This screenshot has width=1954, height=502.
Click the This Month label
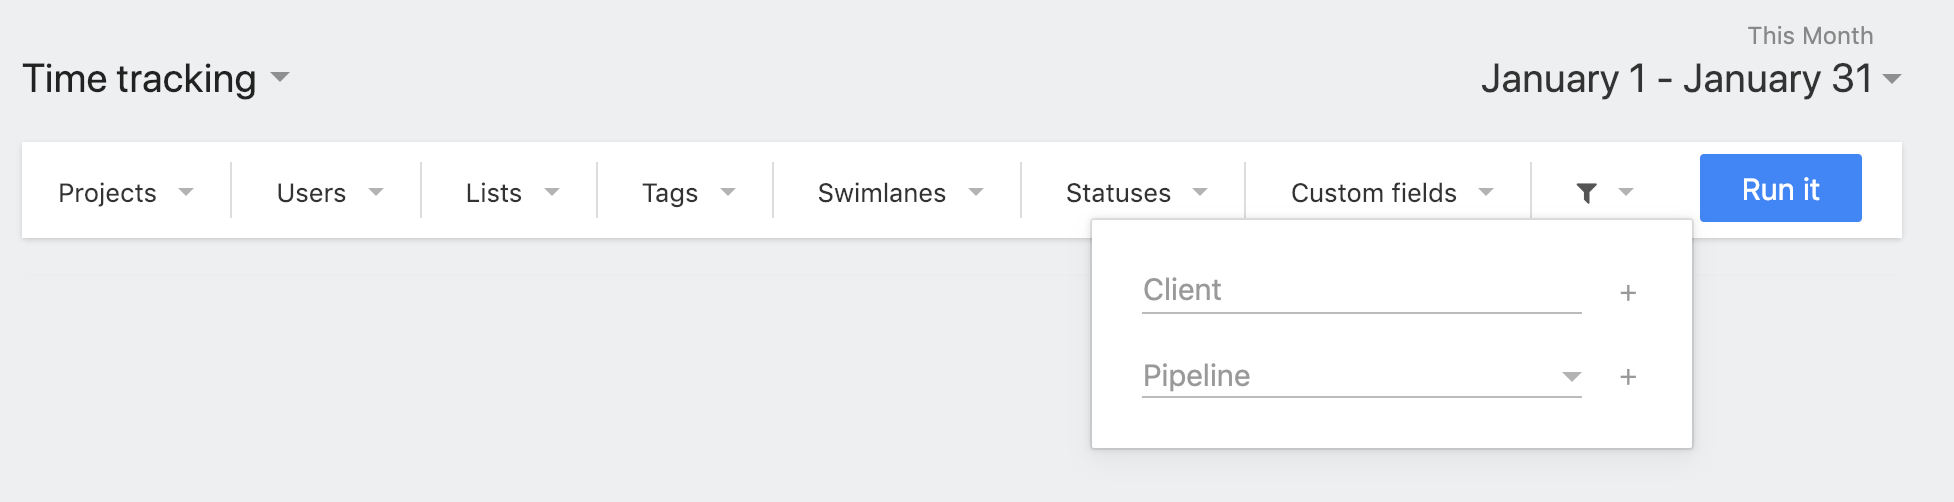point(1810,36)
